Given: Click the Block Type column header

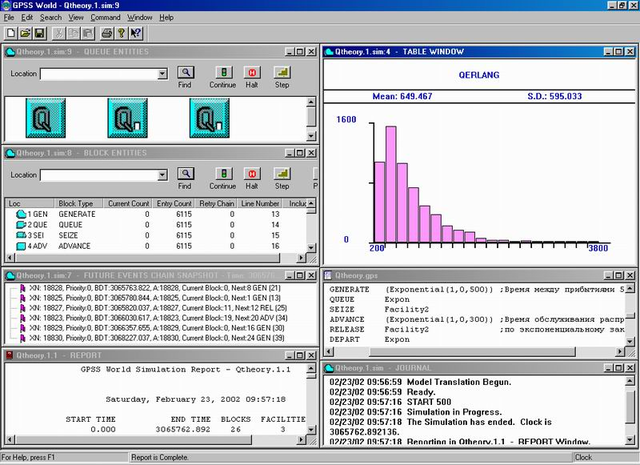Looking at the screenshot, I should (78, 203).
